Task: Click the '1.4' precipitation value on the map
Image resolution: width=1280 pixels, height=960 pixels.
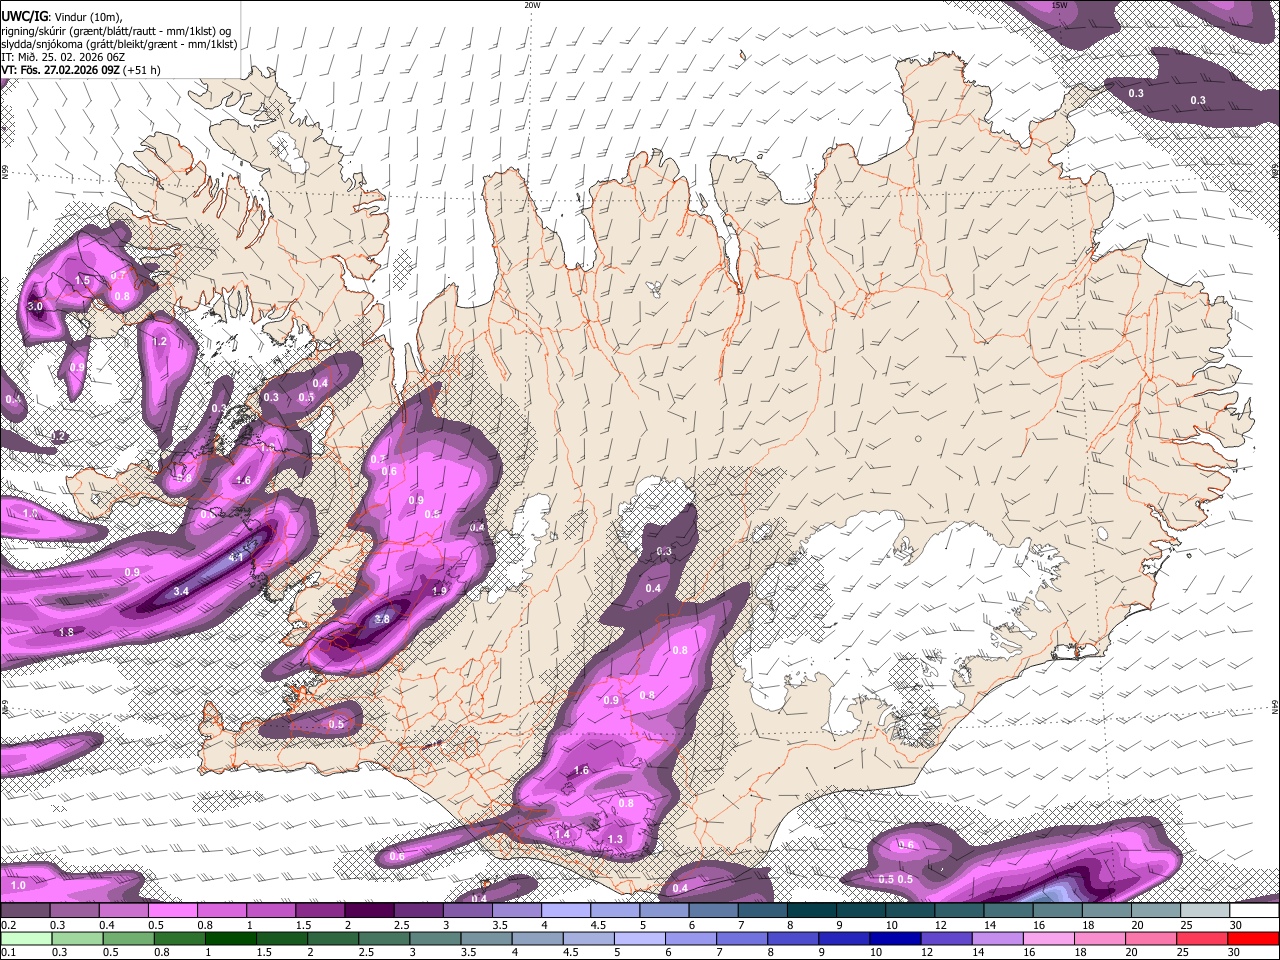Action: 562,834
